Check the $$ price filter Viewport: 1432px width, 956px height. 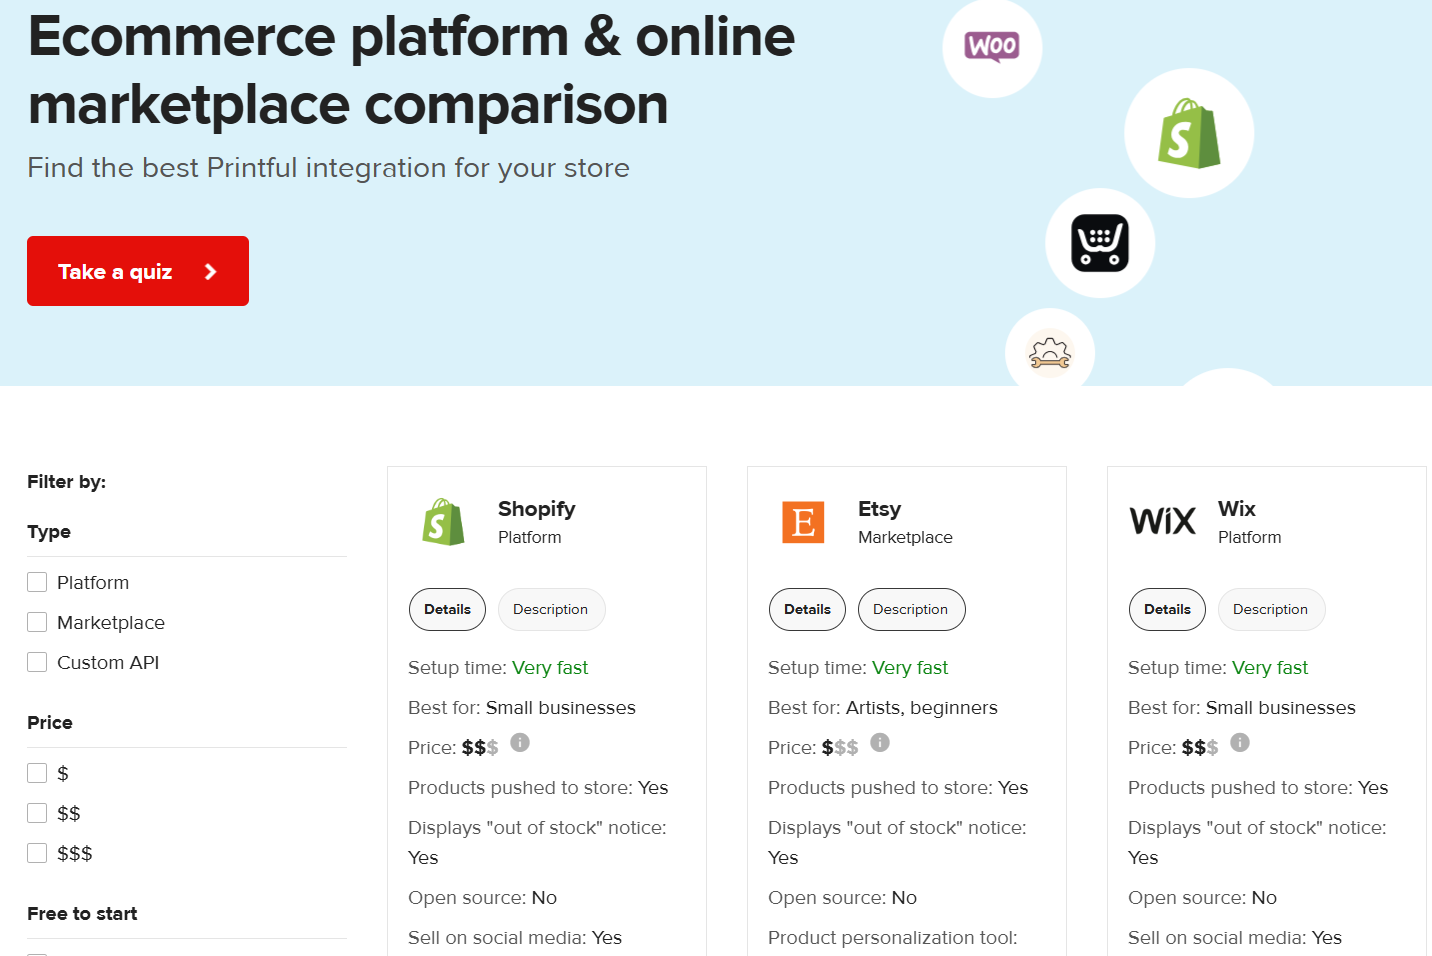(37, 812)
